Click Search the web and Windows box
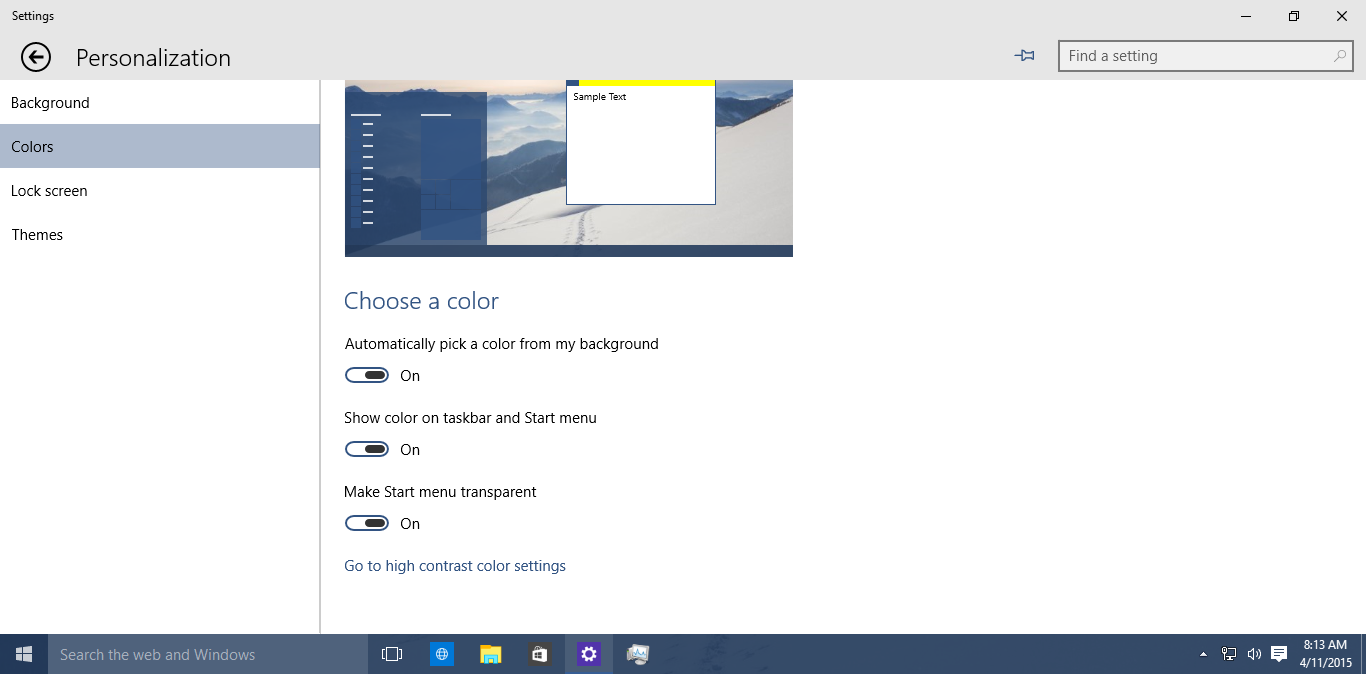This screenshot has width=1366, height=674. (208, 654)
